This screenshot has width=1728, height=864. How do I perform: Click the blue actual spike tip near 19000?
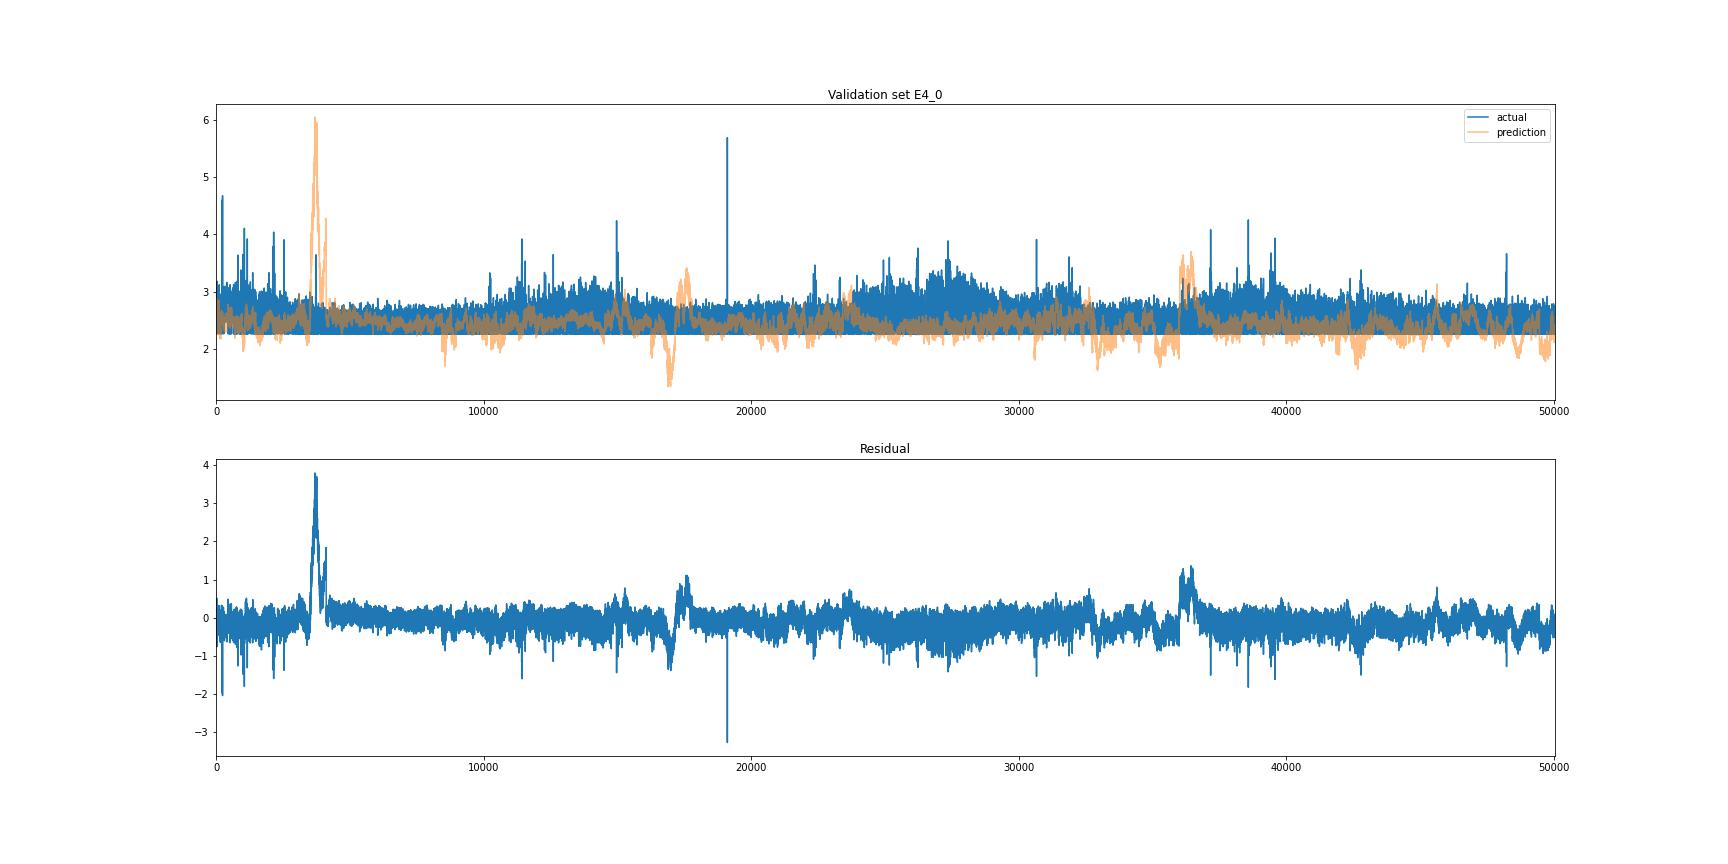point(727,139)
